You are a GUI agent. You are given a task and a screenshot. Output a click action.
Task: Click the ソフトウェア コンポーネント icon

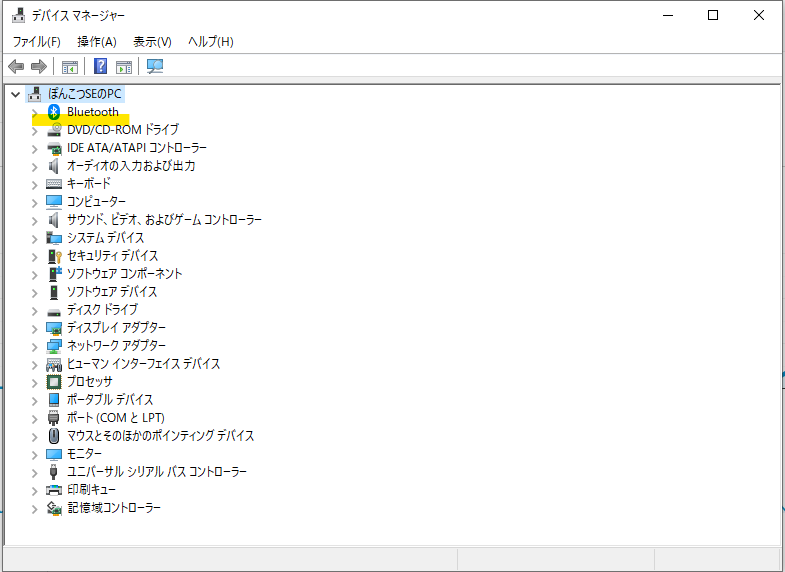click(x=54, y=274)
